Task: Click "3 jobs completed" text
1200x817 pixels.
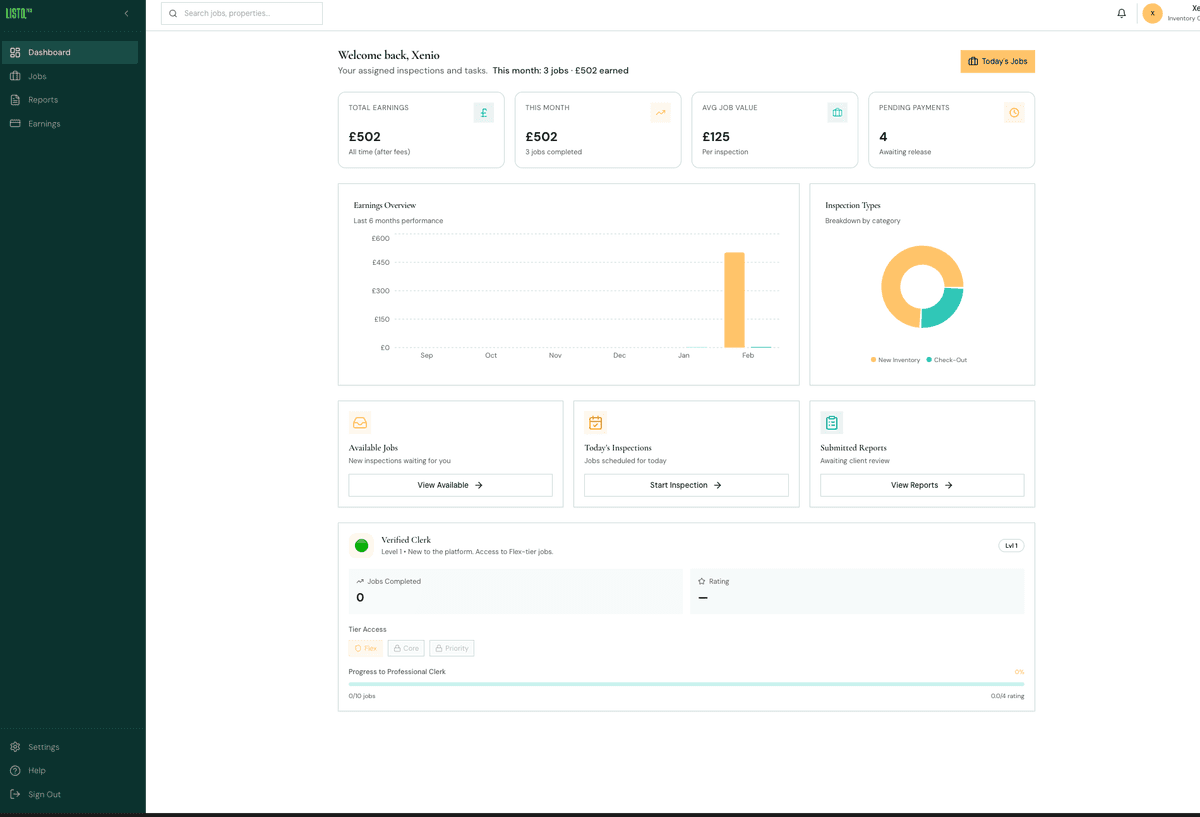Action: tap(553, 152)
